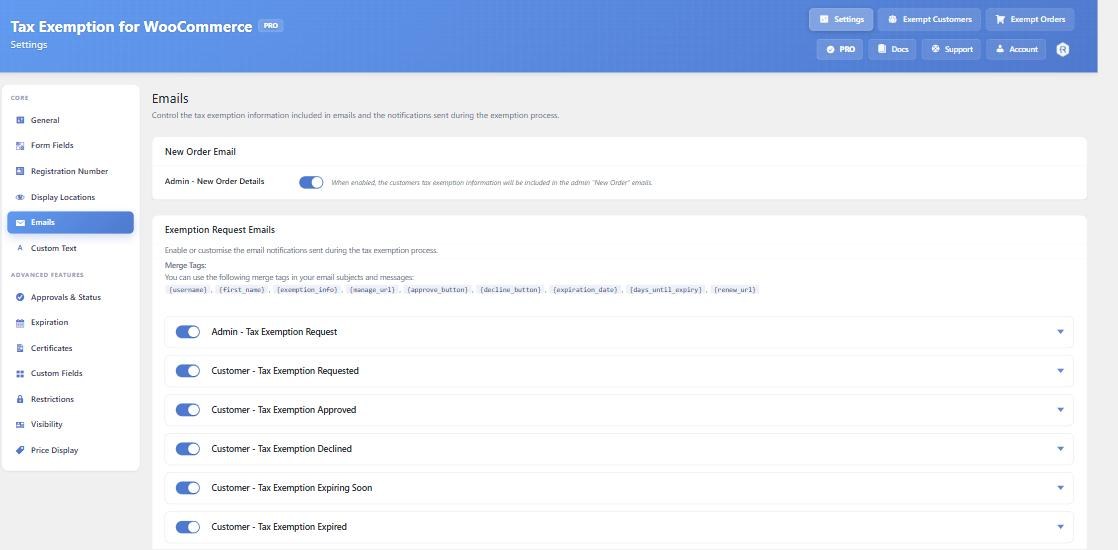Viewport: 1118px width, 550px height.
Task: Click the PRO badge beside the title
Action: point(270,26)
